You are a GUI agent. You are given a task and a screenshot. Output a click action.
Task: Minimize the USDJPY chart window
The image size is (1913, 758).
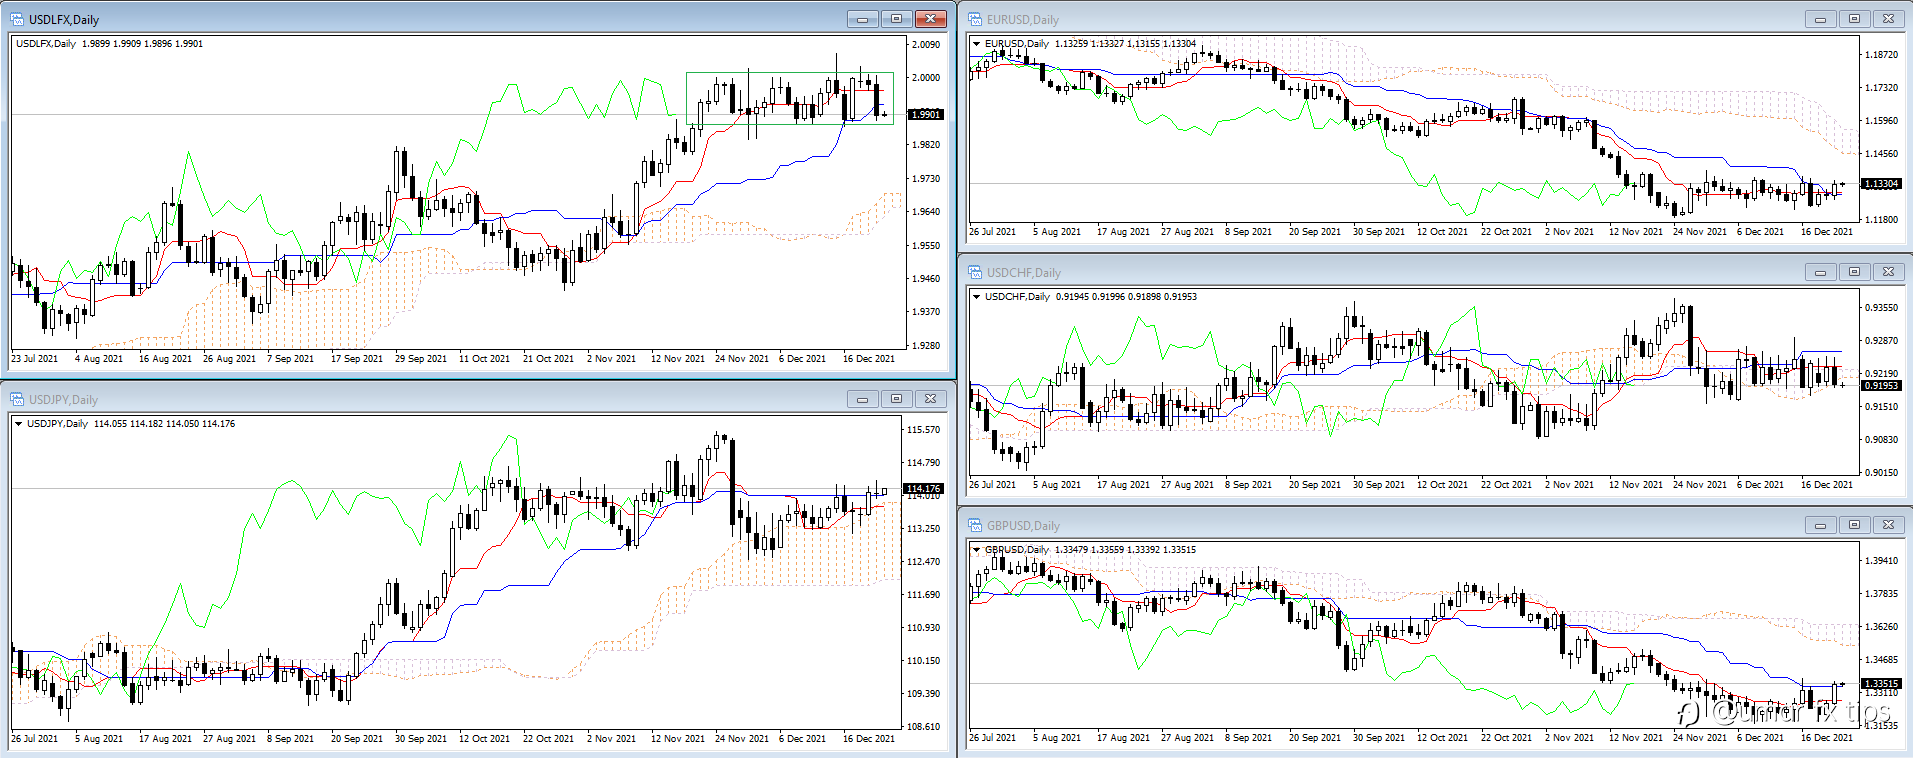[x=862, y=399]
